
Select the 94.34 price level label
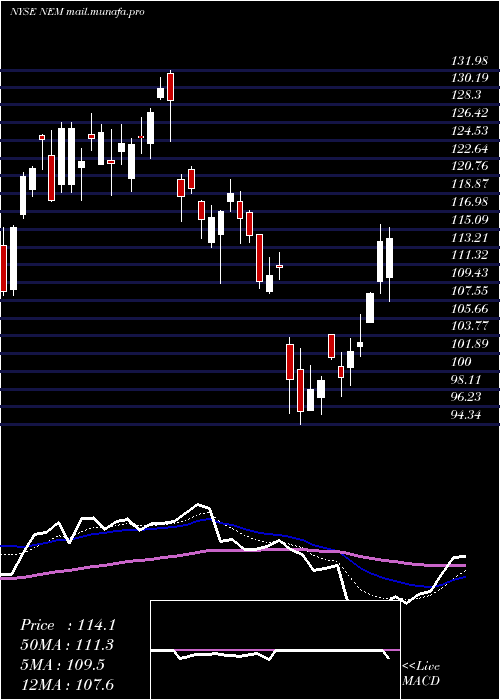click(x=467, y=415)
